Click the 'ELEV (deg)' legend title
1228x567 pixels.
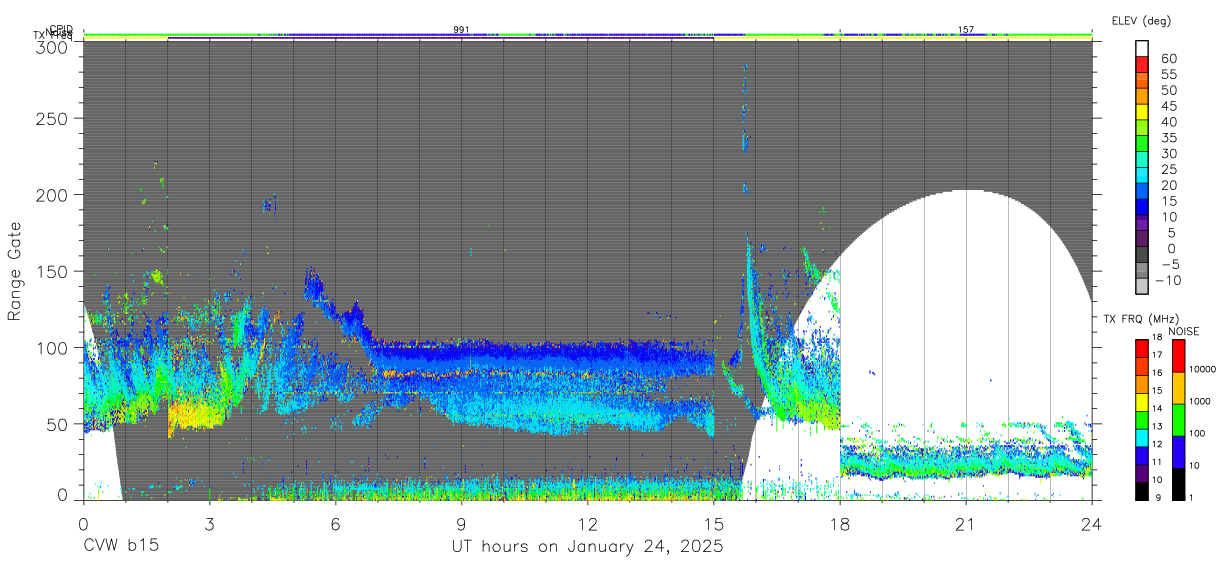point(1141,21)
